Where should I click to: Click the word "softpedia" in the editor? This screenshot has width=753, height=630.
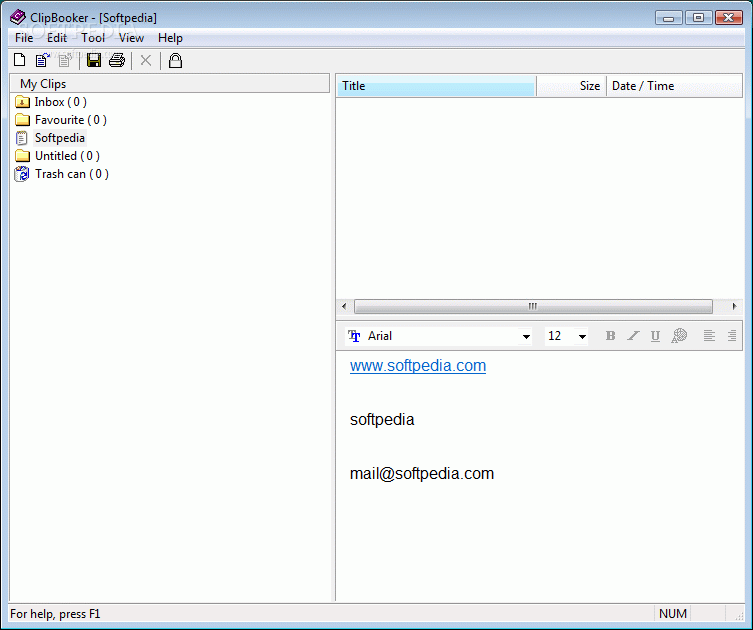pos(382,420)
